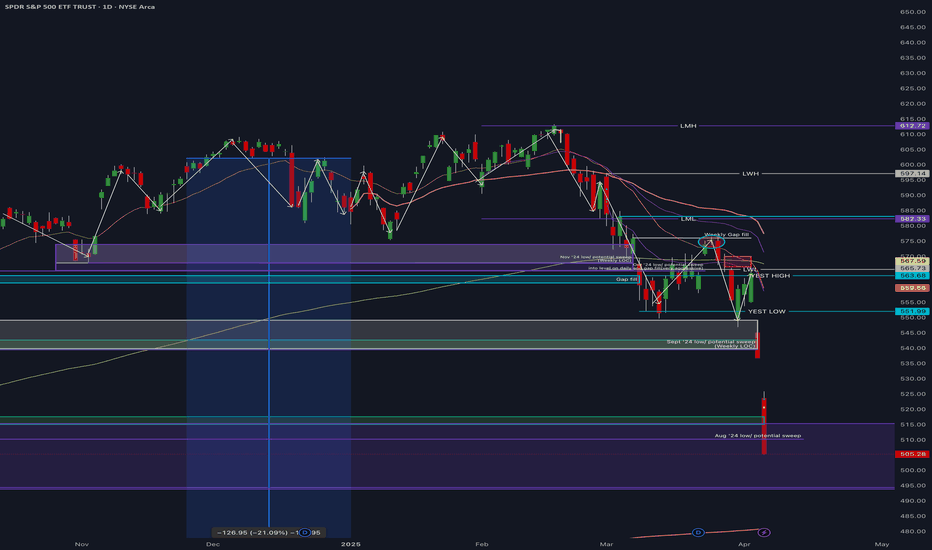Select the purple 582.33 price label

912,219
